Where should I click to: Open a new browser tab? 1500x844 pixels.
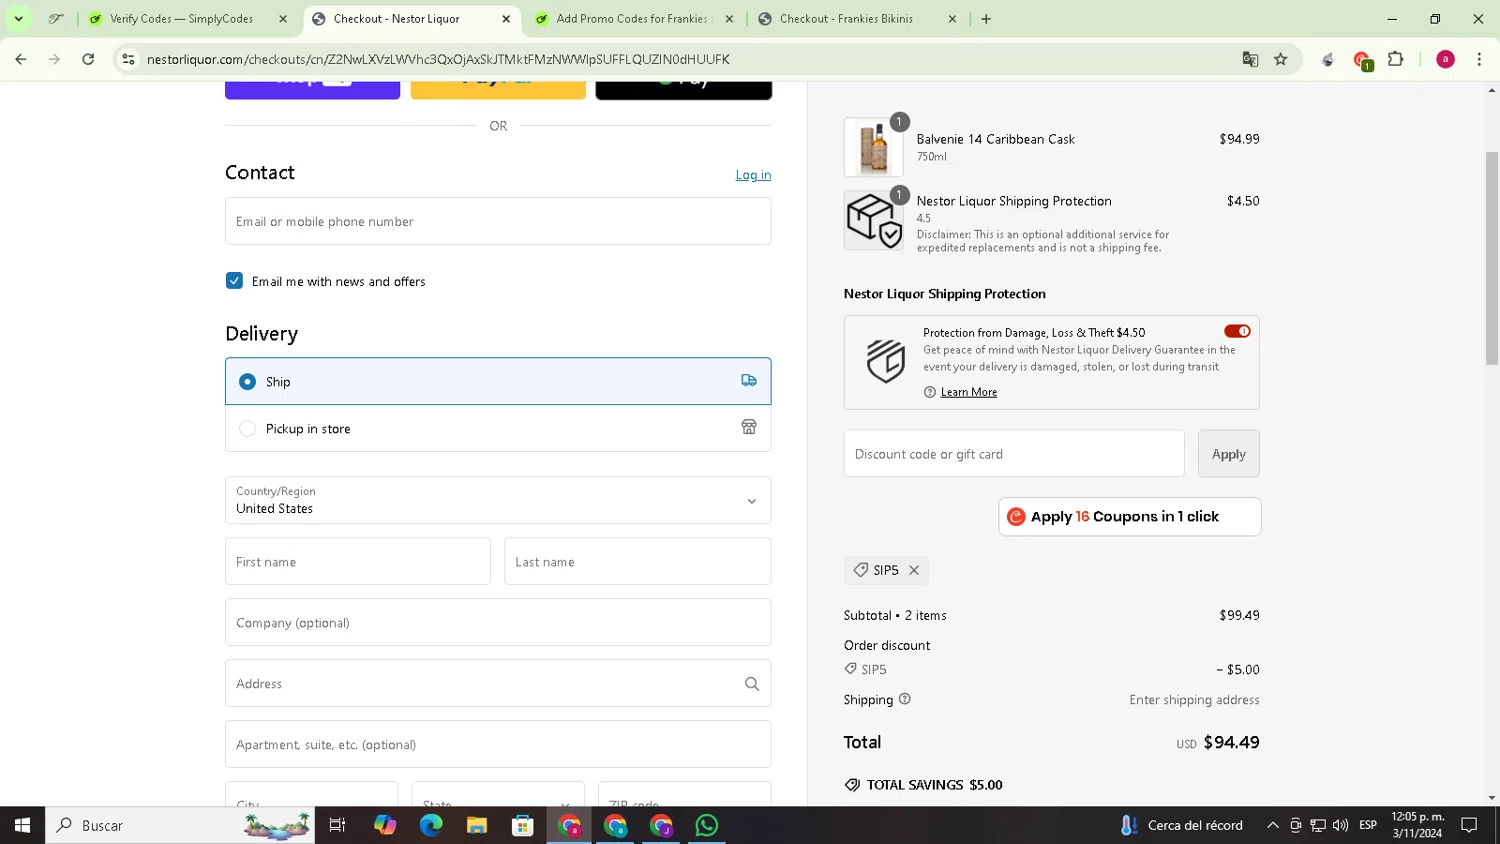986,18
